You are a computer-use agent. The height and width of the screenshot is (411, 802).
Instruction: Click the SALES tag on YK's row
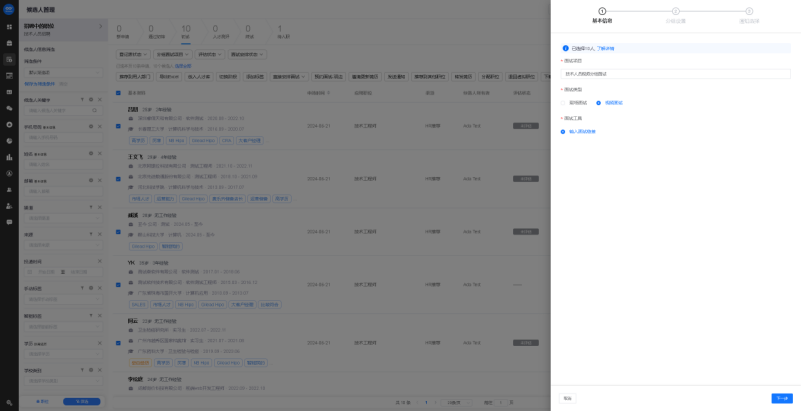tap(139, 305)
